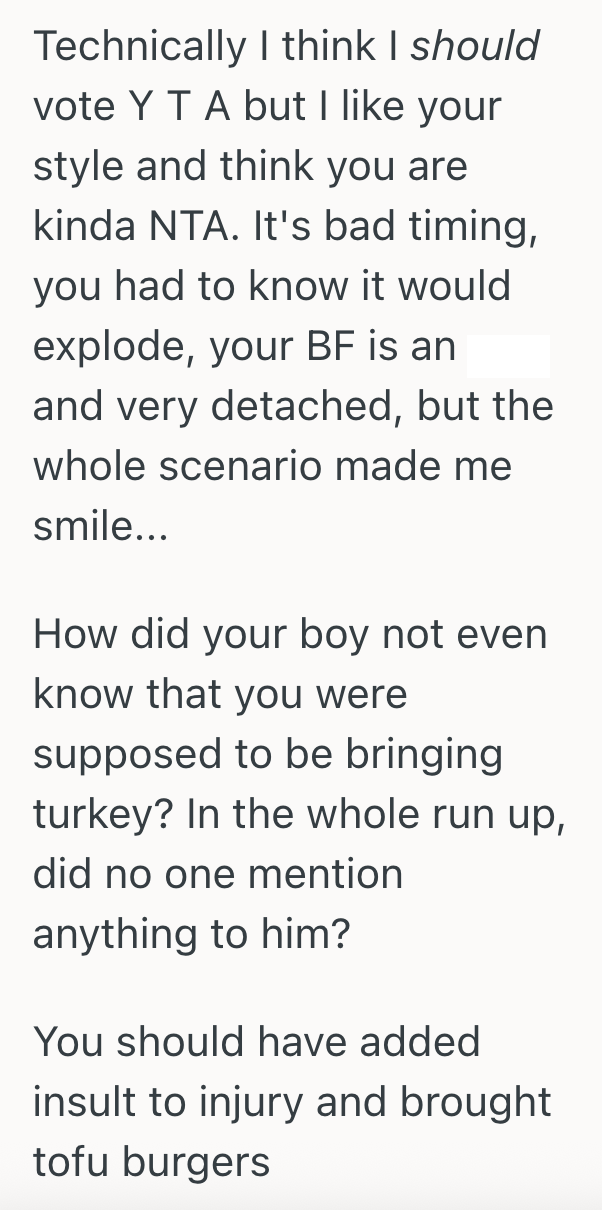602x1210 pixels.
Task: Click the phrase "tofu burgers"
Action: point(151,1162)
